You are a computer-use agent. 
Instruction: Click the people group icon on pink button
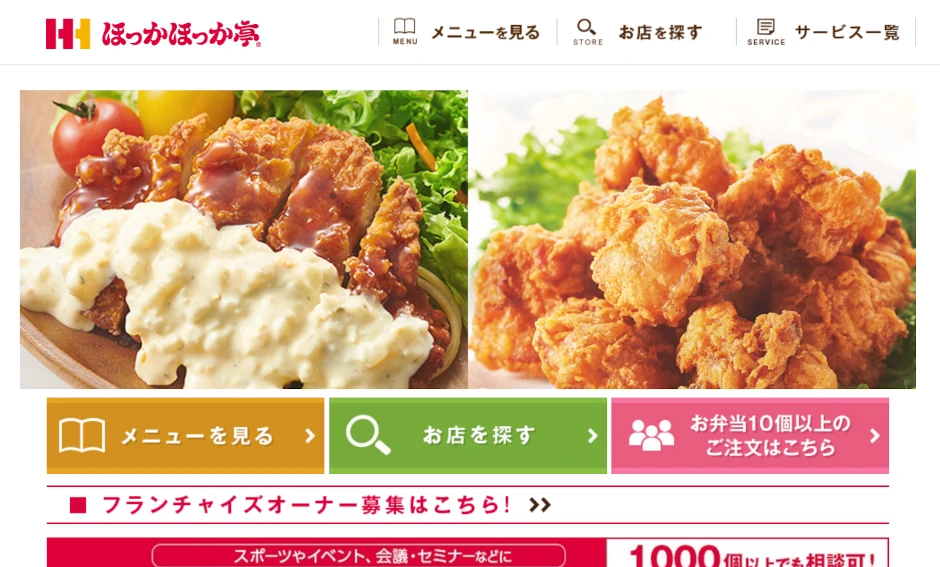click(651, 435)
